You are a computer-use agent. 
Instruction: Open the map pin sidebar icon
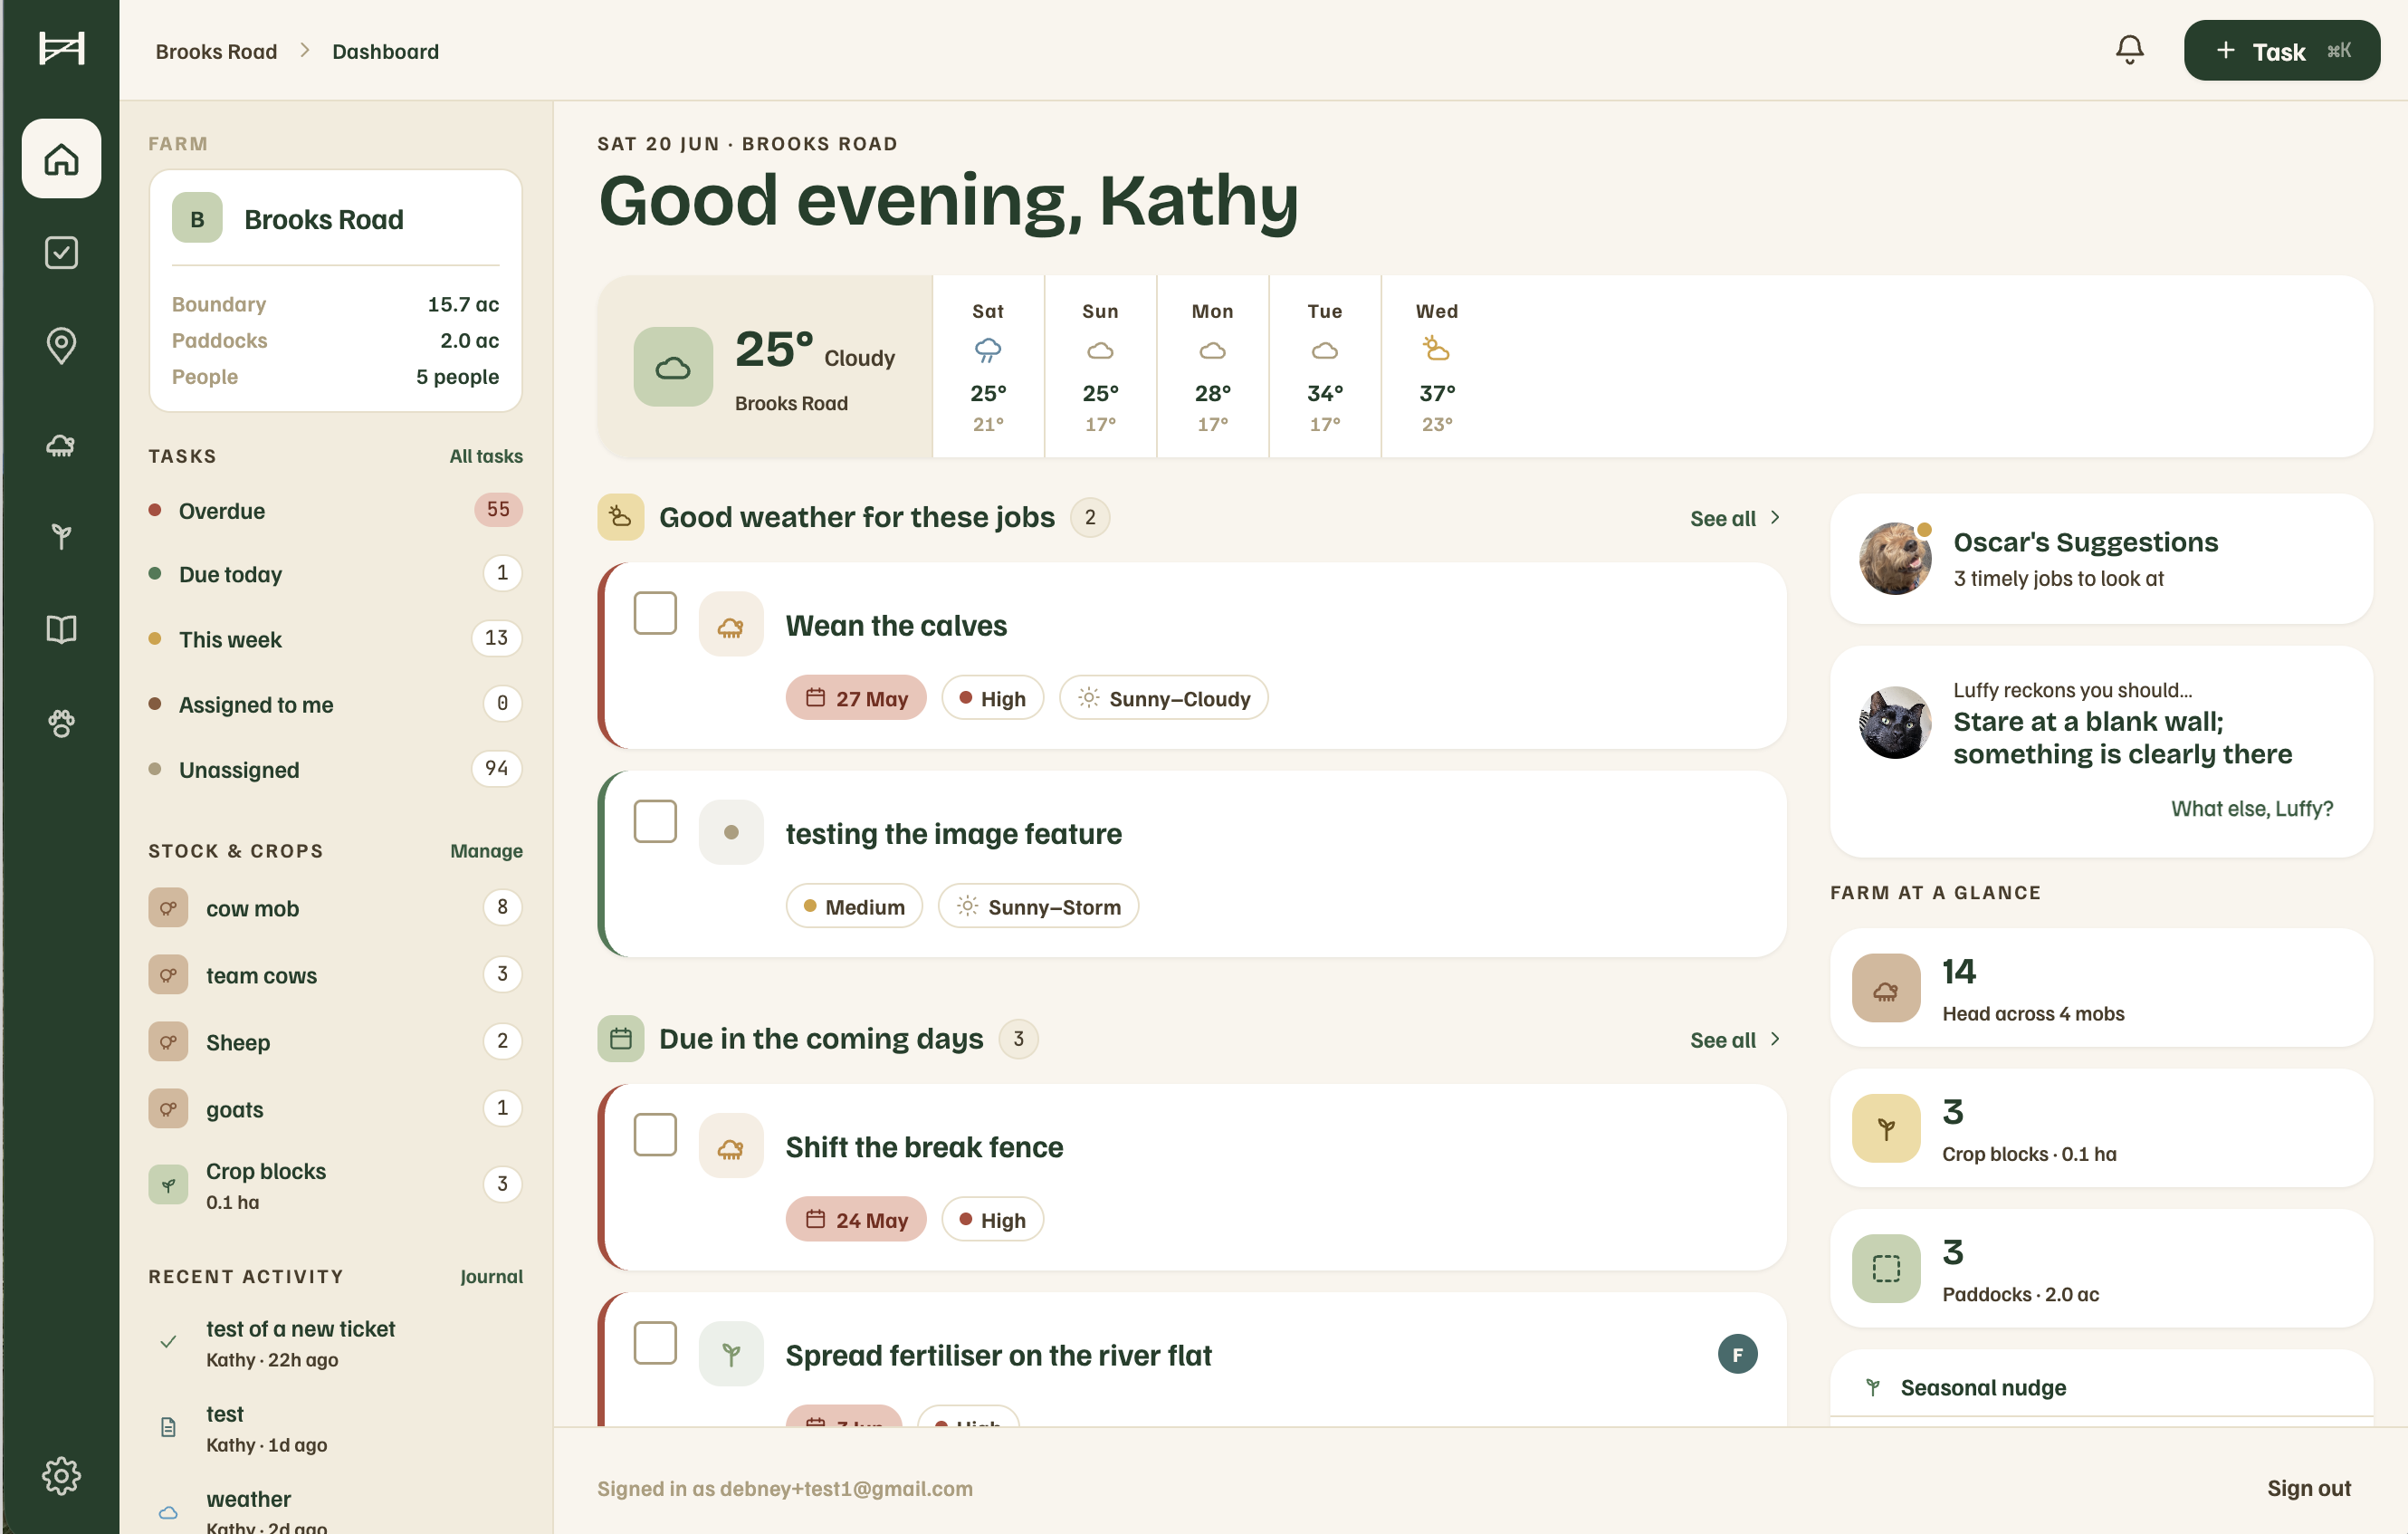pyautogui.click(x=61, y=345)
